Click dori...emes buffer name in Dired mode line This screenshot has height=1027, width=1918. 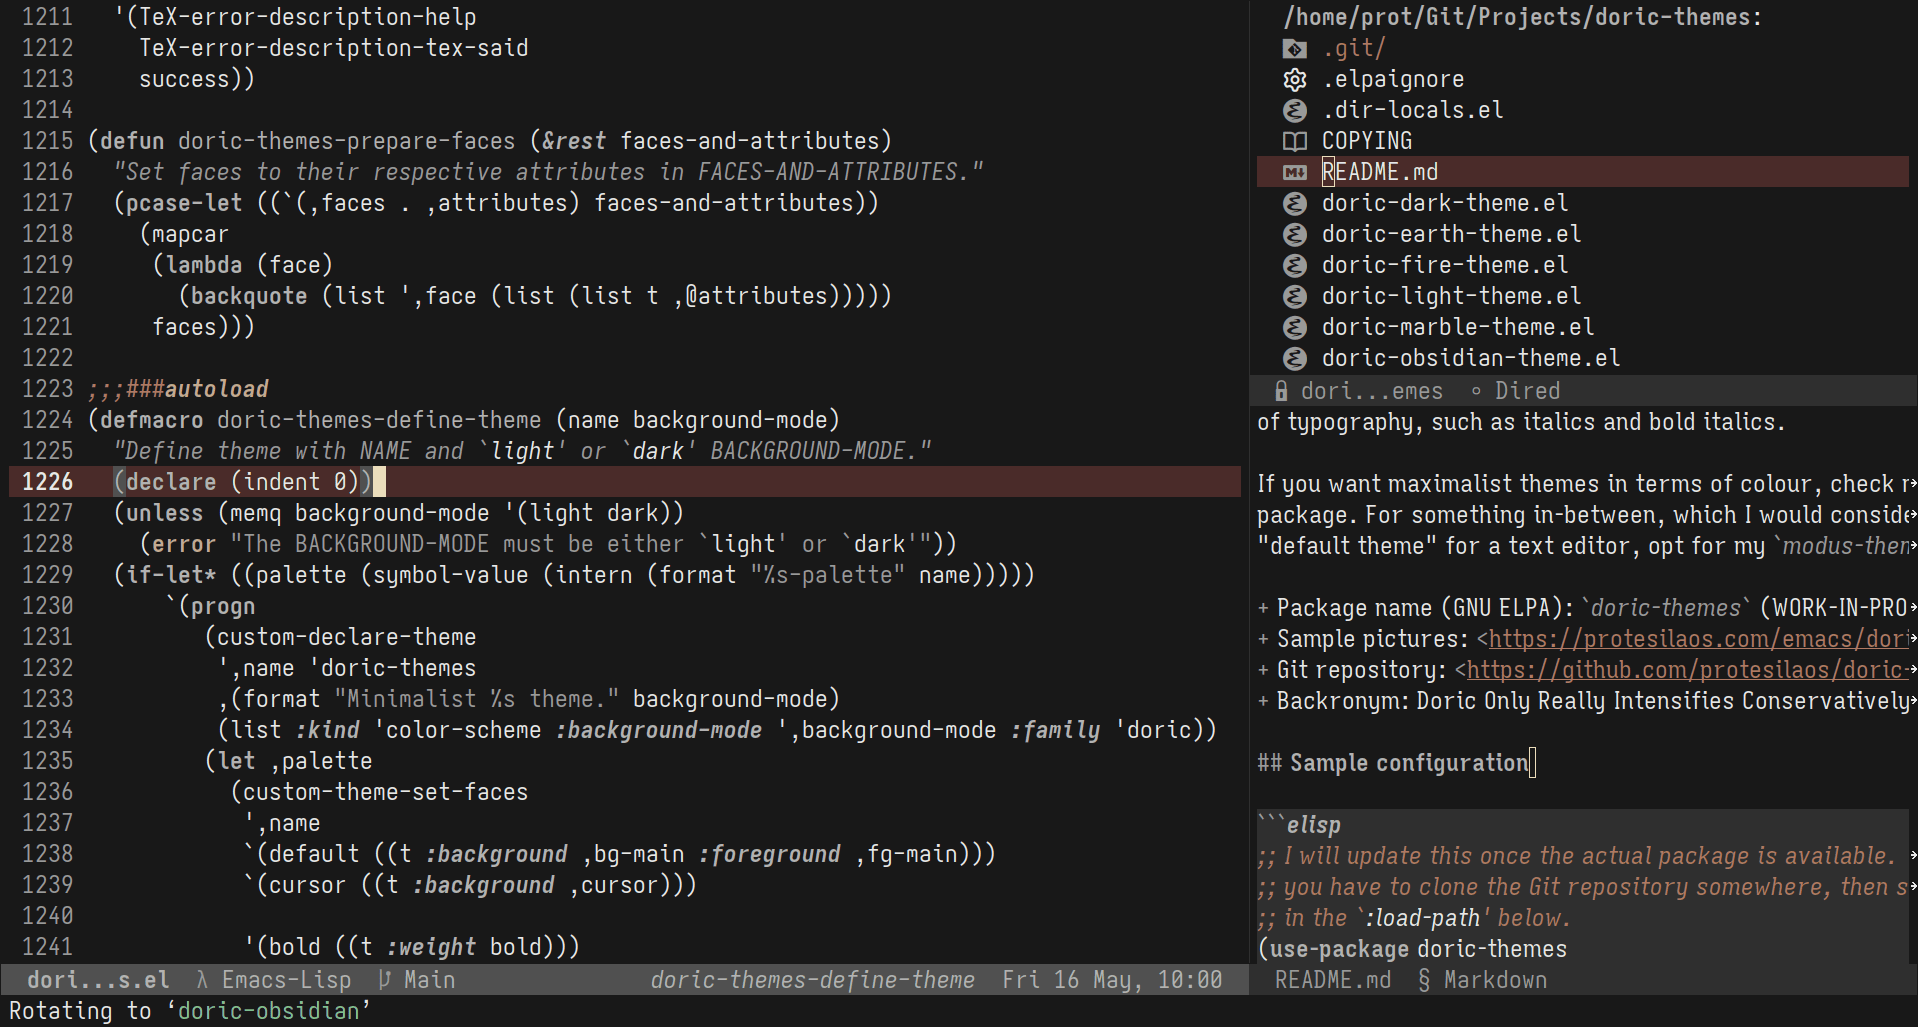tap(1372, 391)
